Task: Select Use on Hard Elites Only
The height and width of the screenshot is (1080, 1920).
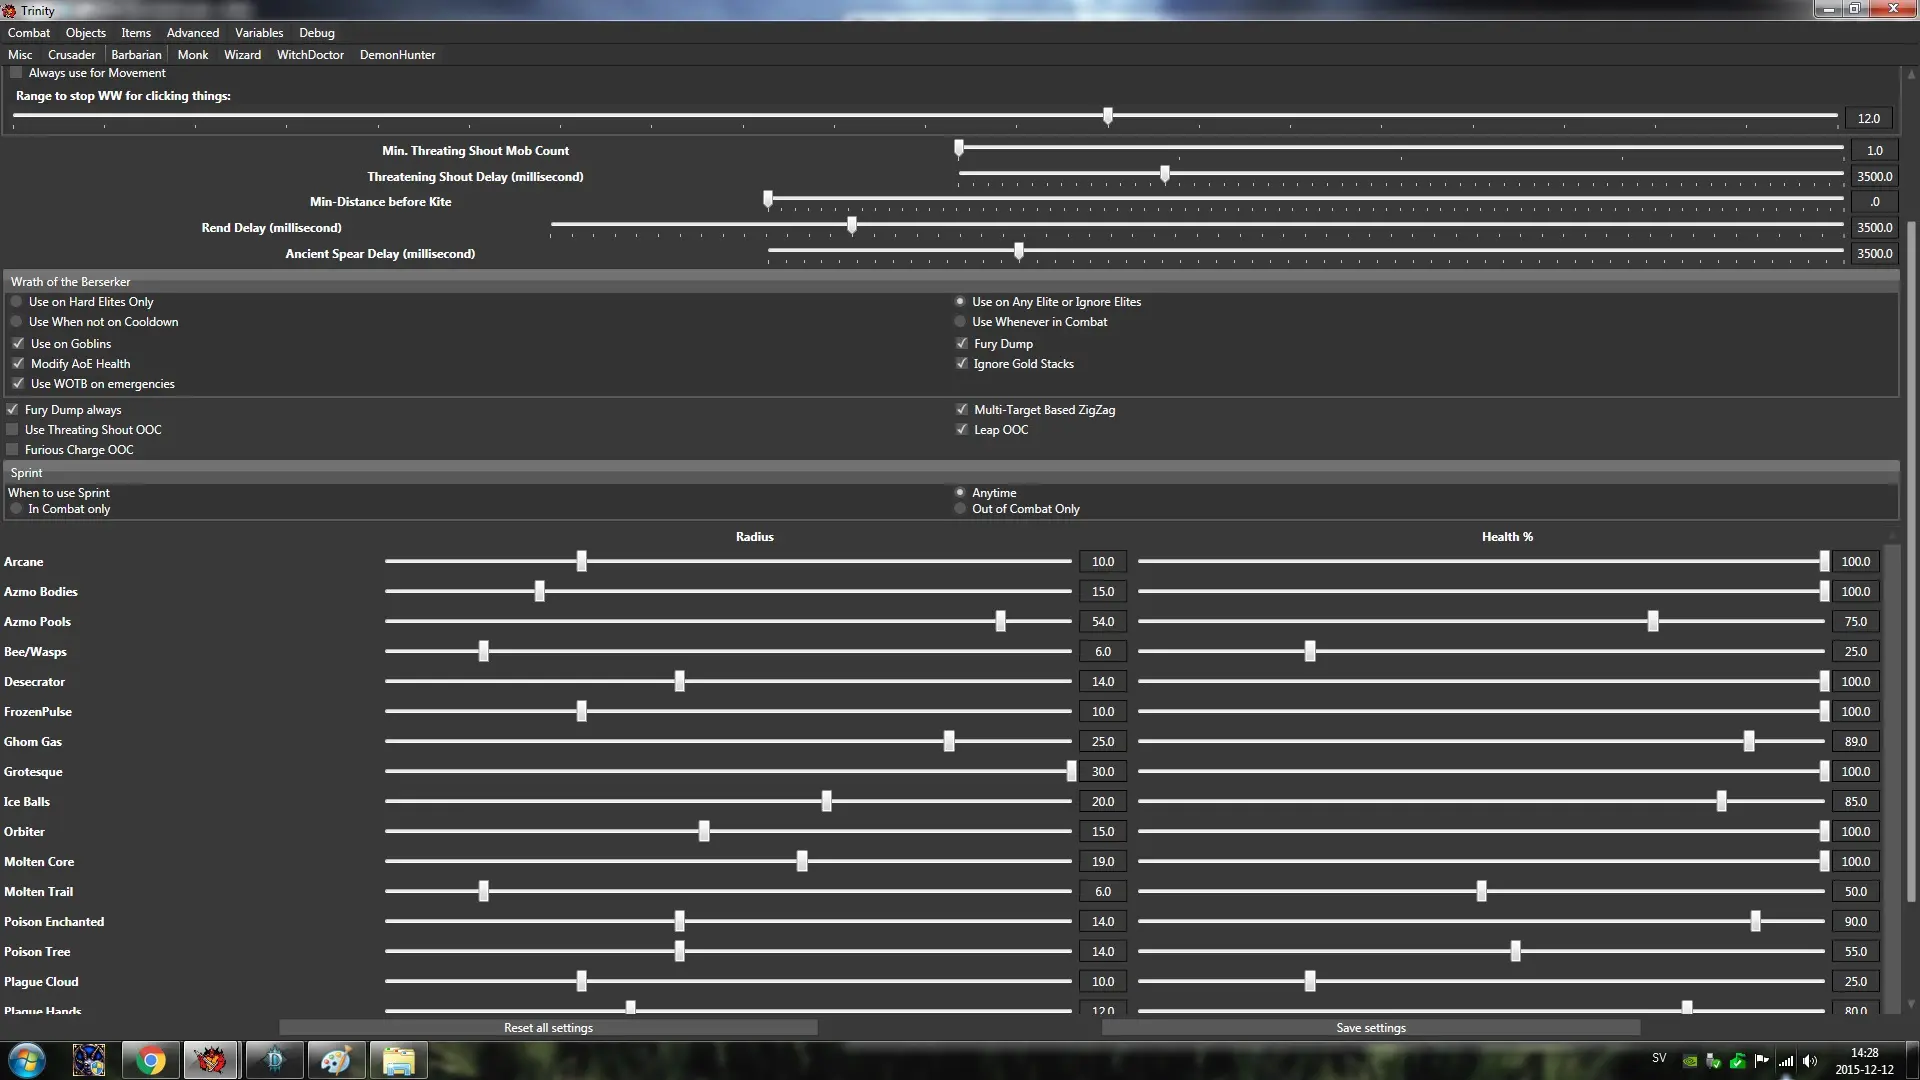Action: 16,302
